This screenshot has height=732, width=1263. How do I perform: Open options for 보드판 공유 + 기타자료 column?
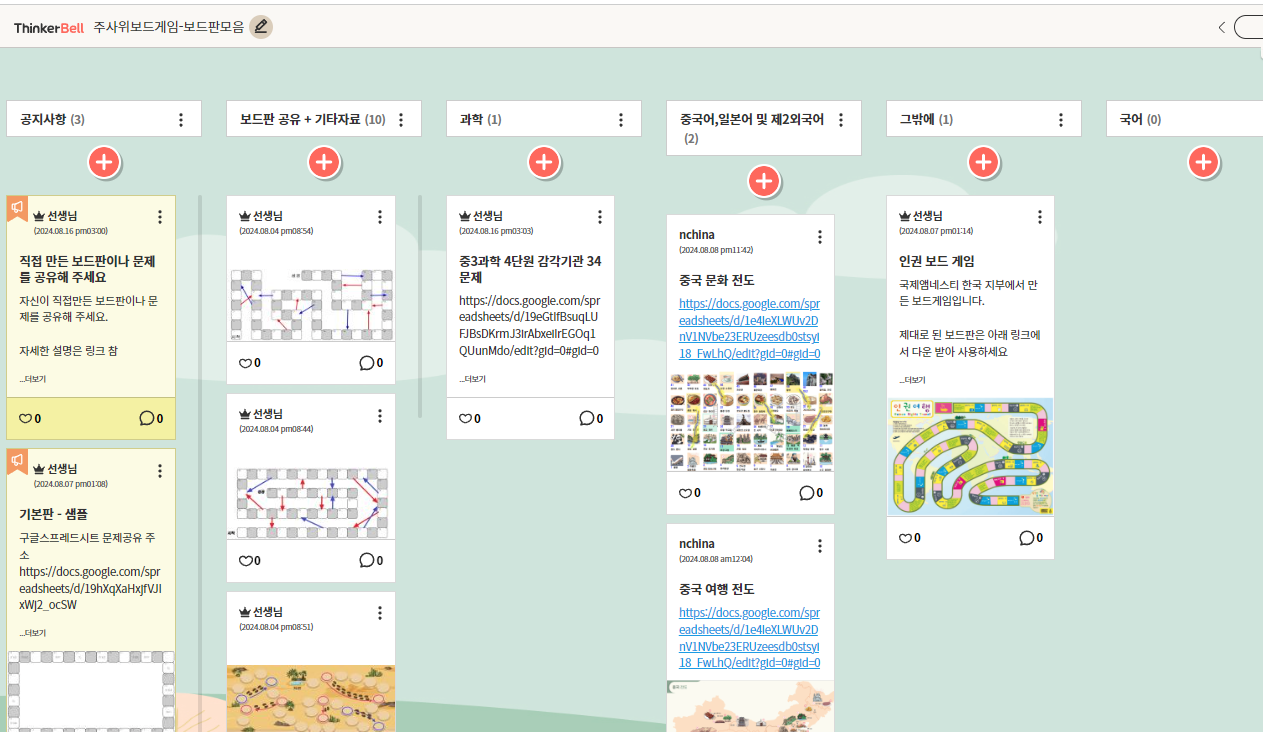[x=401, y=120]
